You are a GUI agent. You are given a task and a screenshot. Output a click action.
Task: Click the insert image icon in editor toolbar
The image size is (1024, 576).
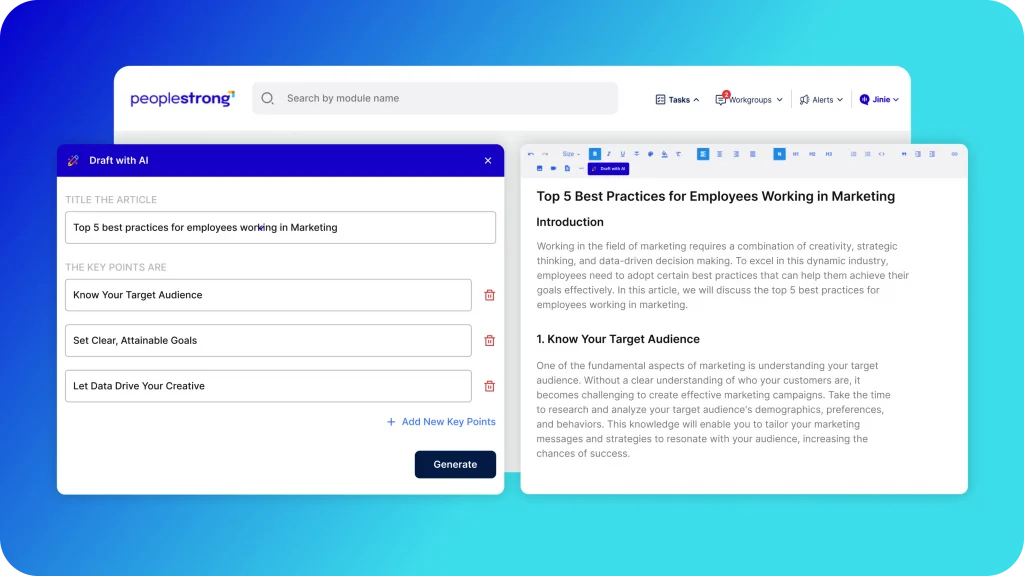click(539, 168)
